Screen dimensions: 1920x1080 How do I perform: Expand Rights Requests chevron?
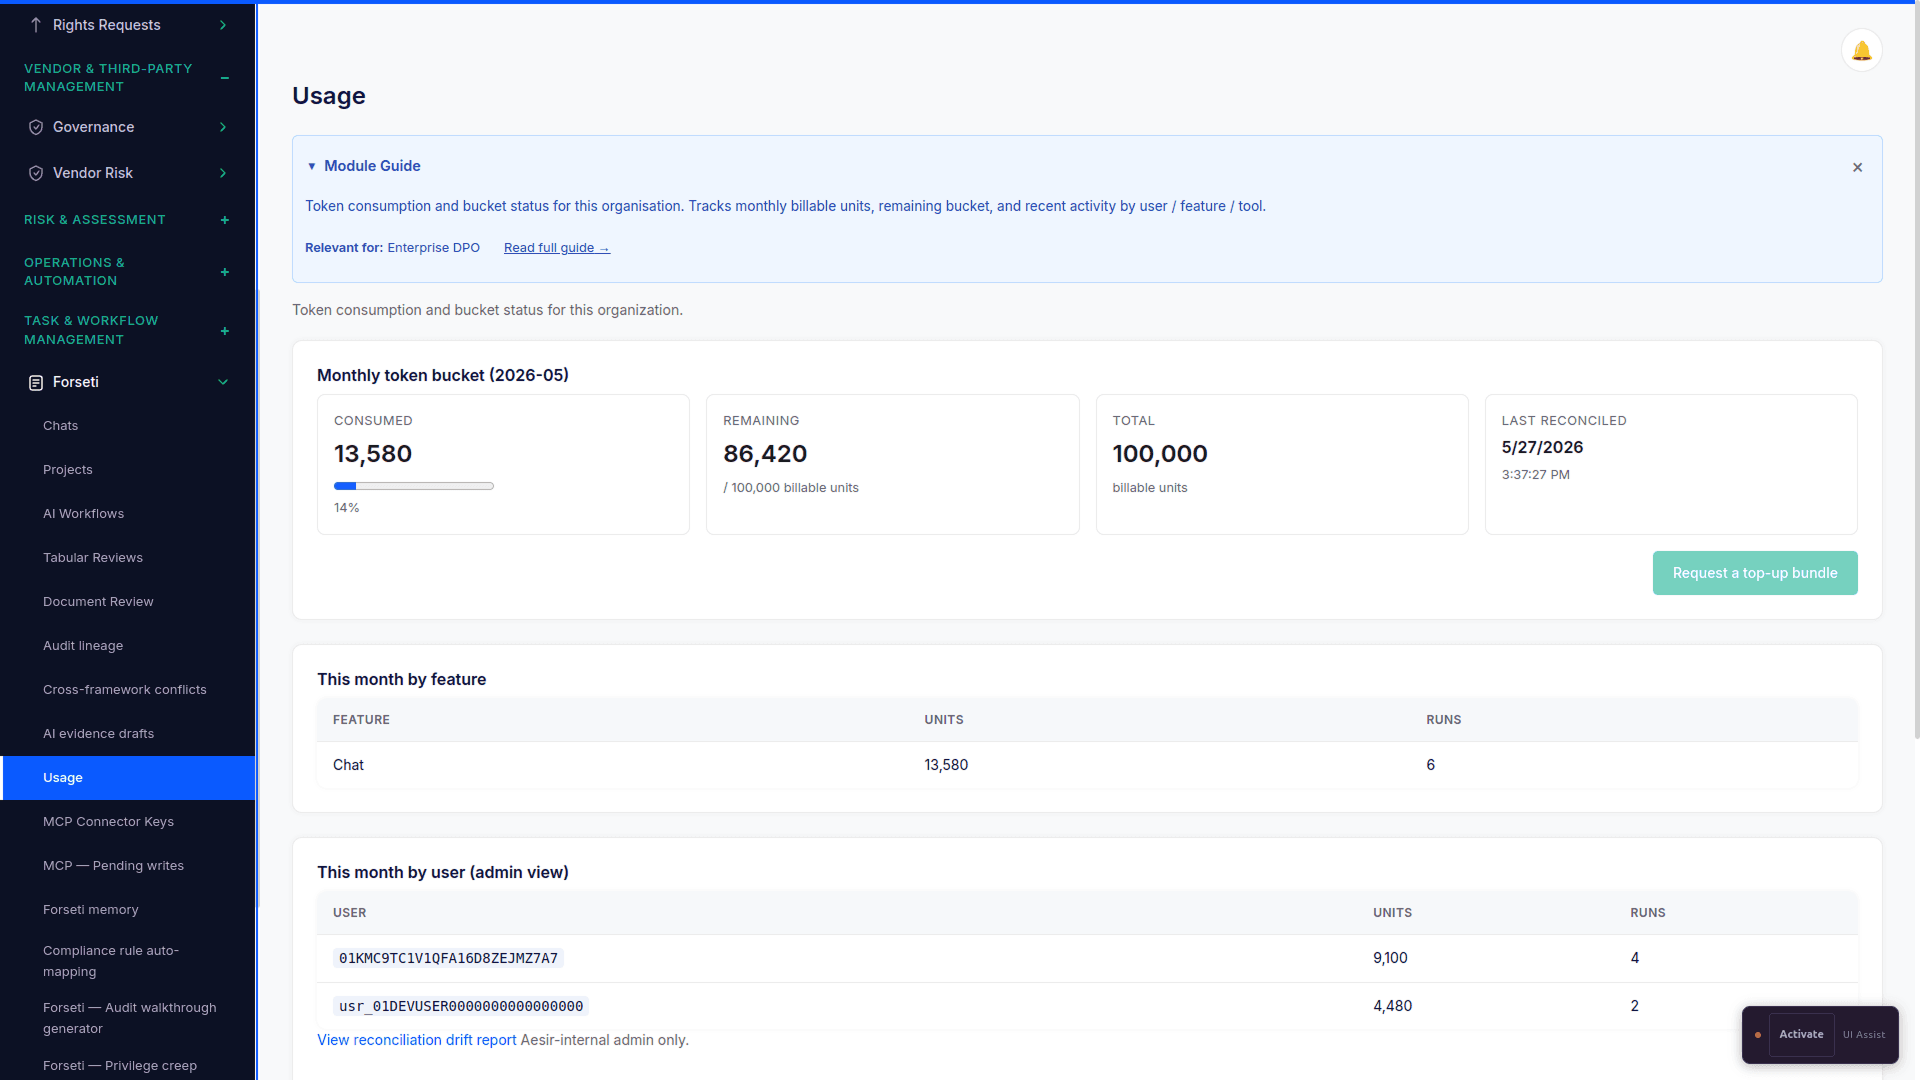click(x=223, y=25)
